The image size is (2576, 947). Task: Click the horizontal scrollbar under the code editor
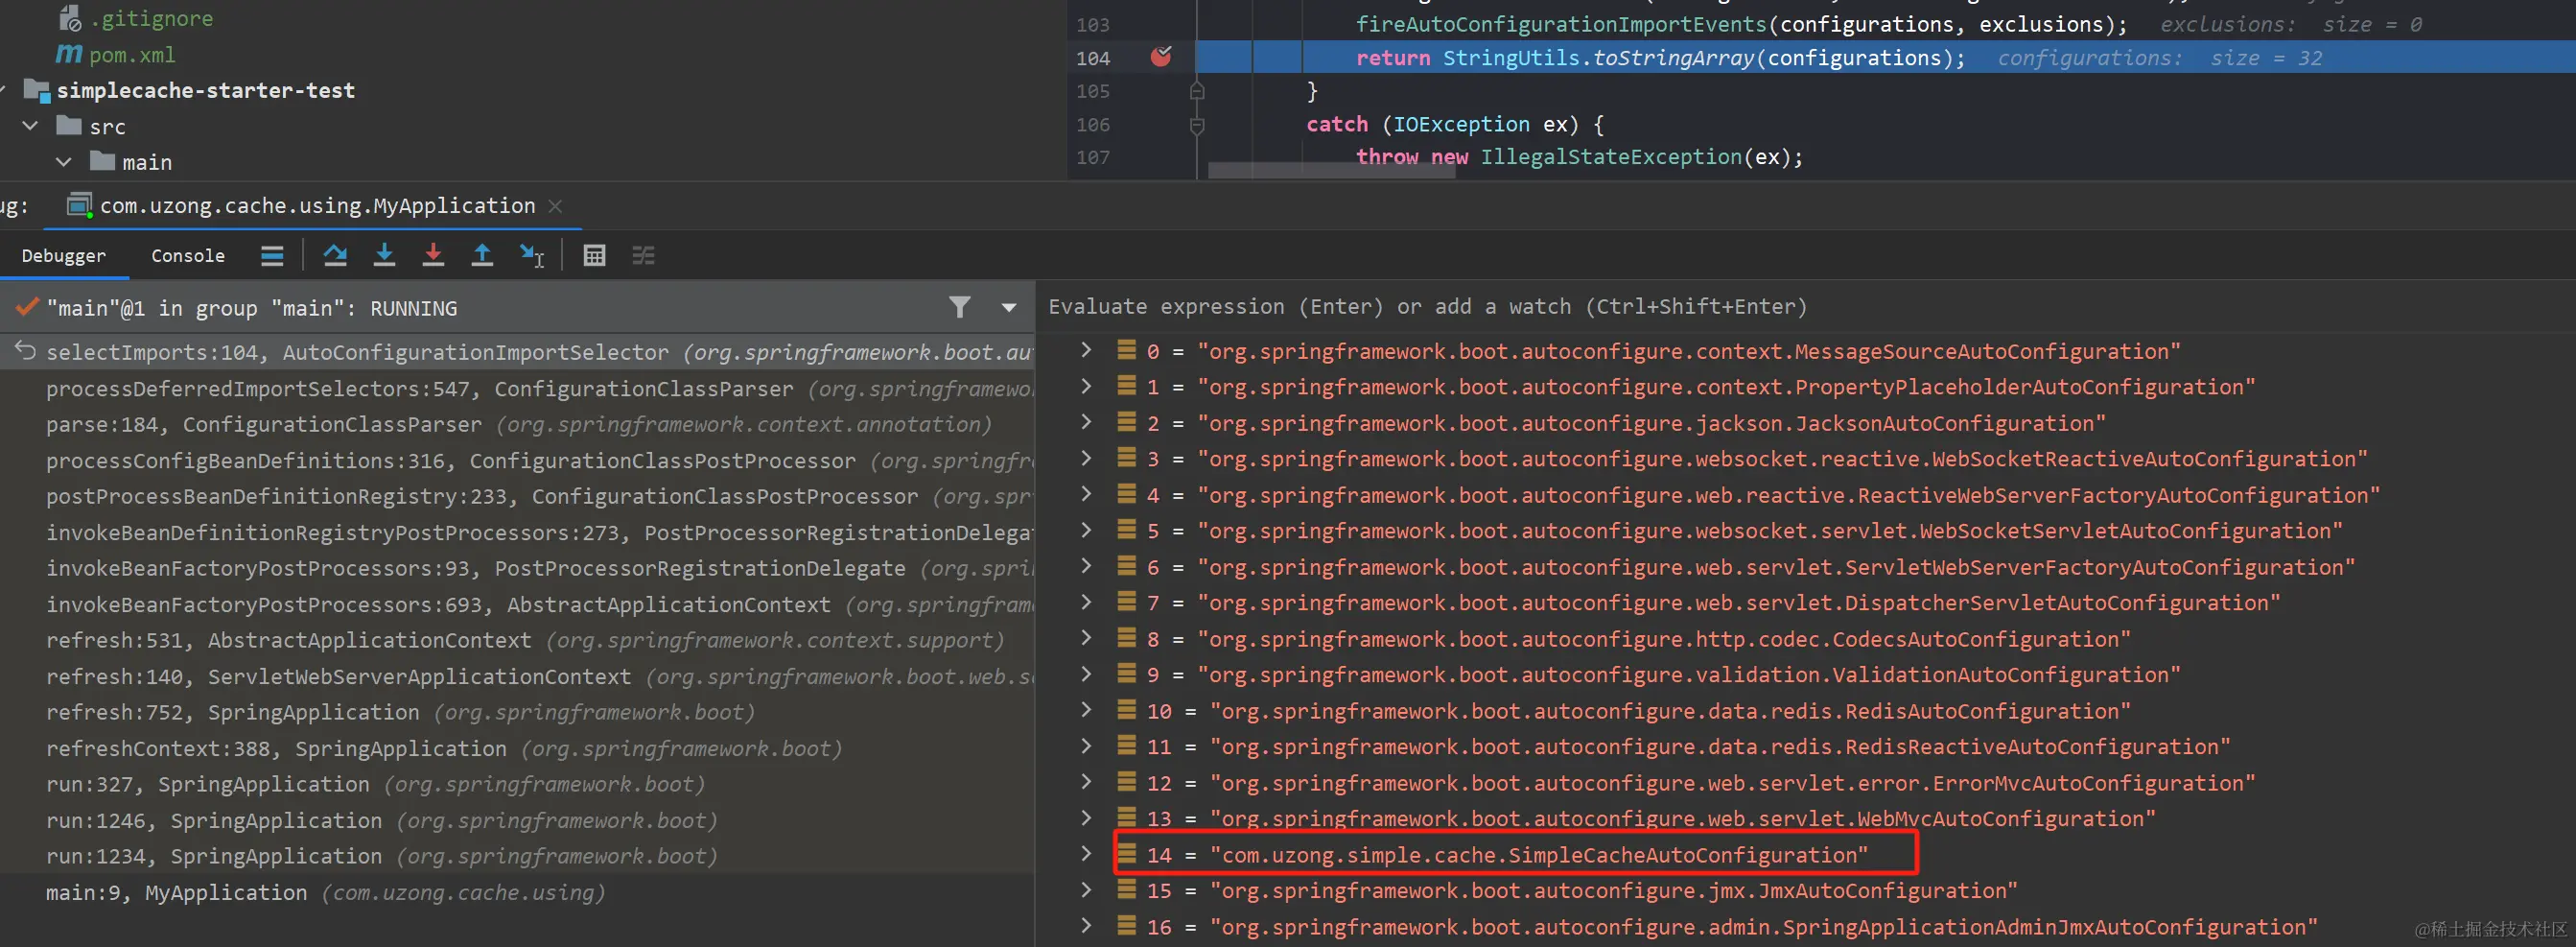(1331, 171)
